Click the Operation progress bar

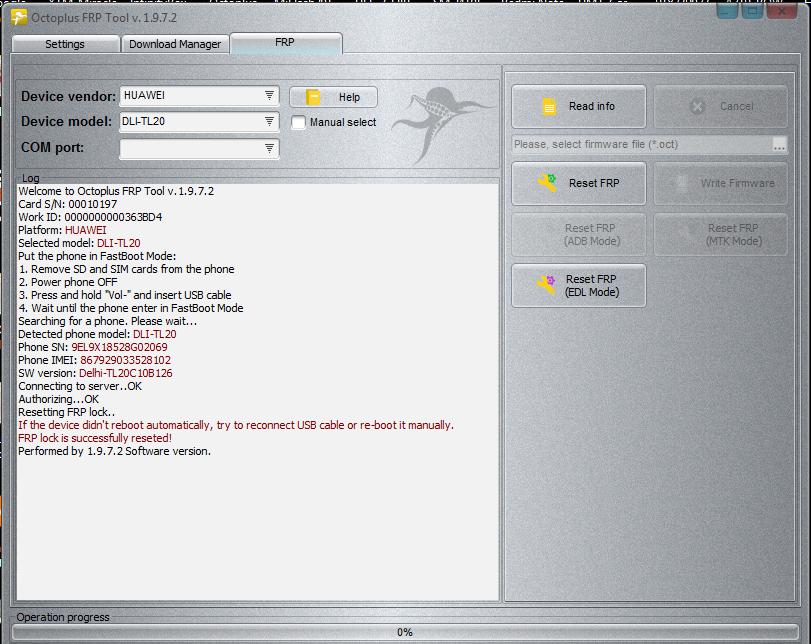(x=405, y=632)
